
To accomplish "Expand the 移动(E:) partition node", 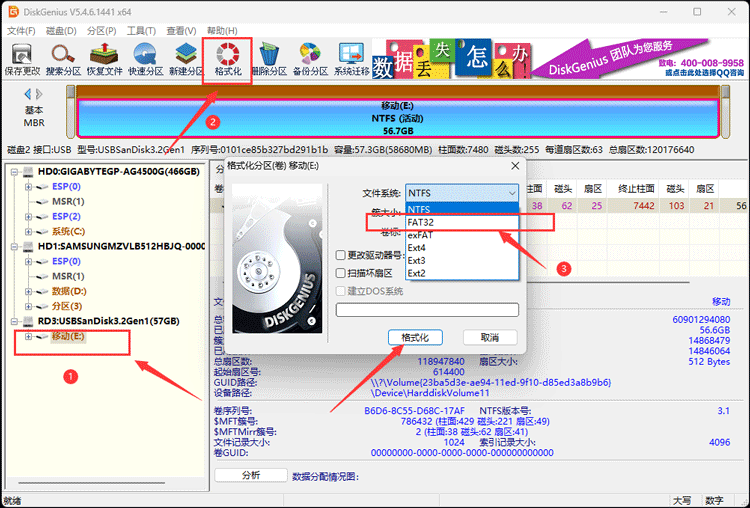I will coord(28,336).
